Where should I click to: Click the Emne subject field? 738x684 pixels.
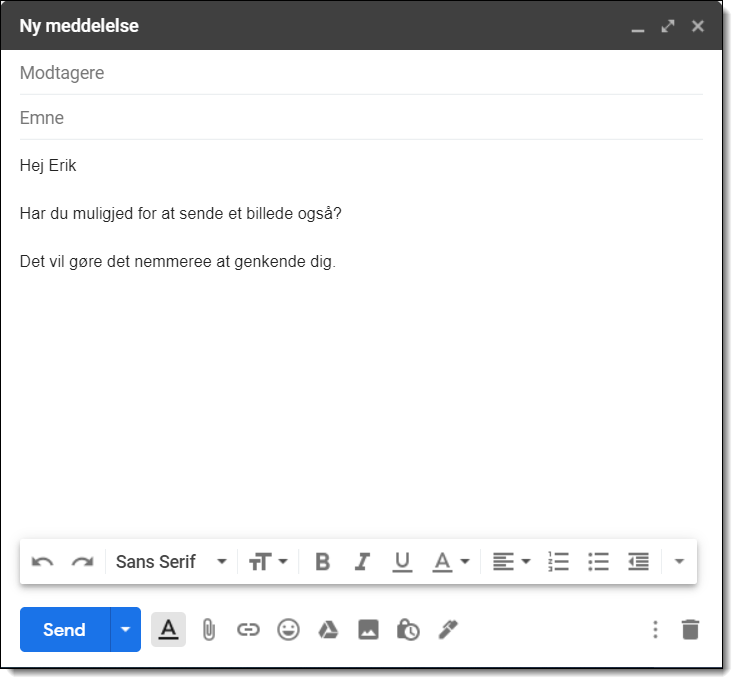(361, 119)
